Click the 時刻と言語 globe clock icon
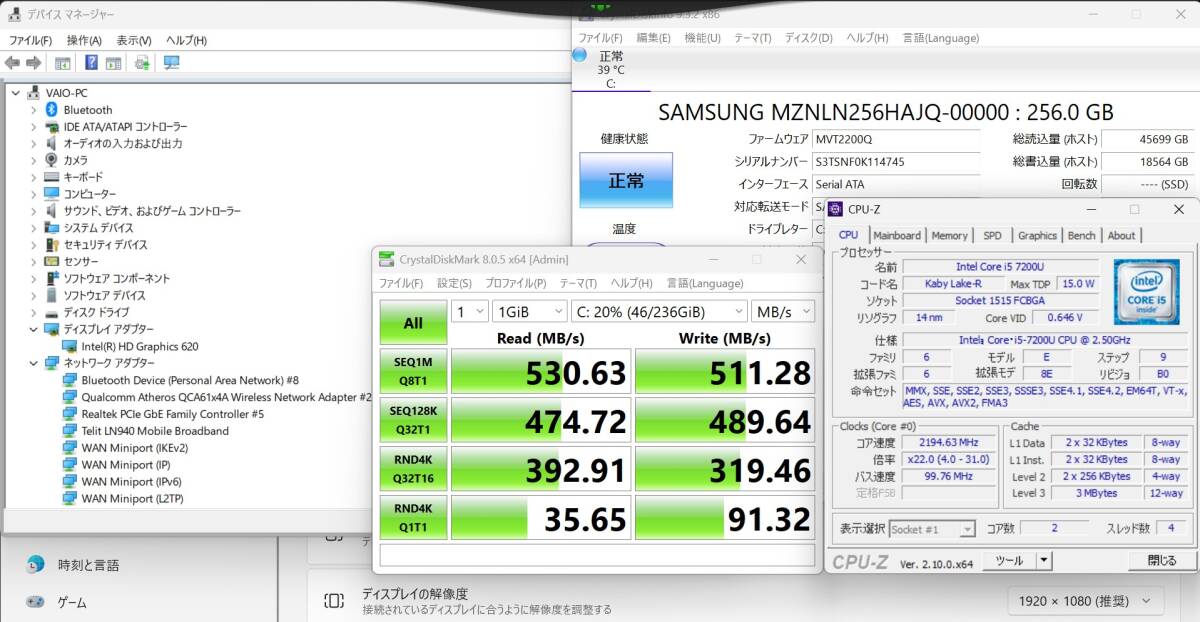The image size is (1200, 622). pos(35,564)
